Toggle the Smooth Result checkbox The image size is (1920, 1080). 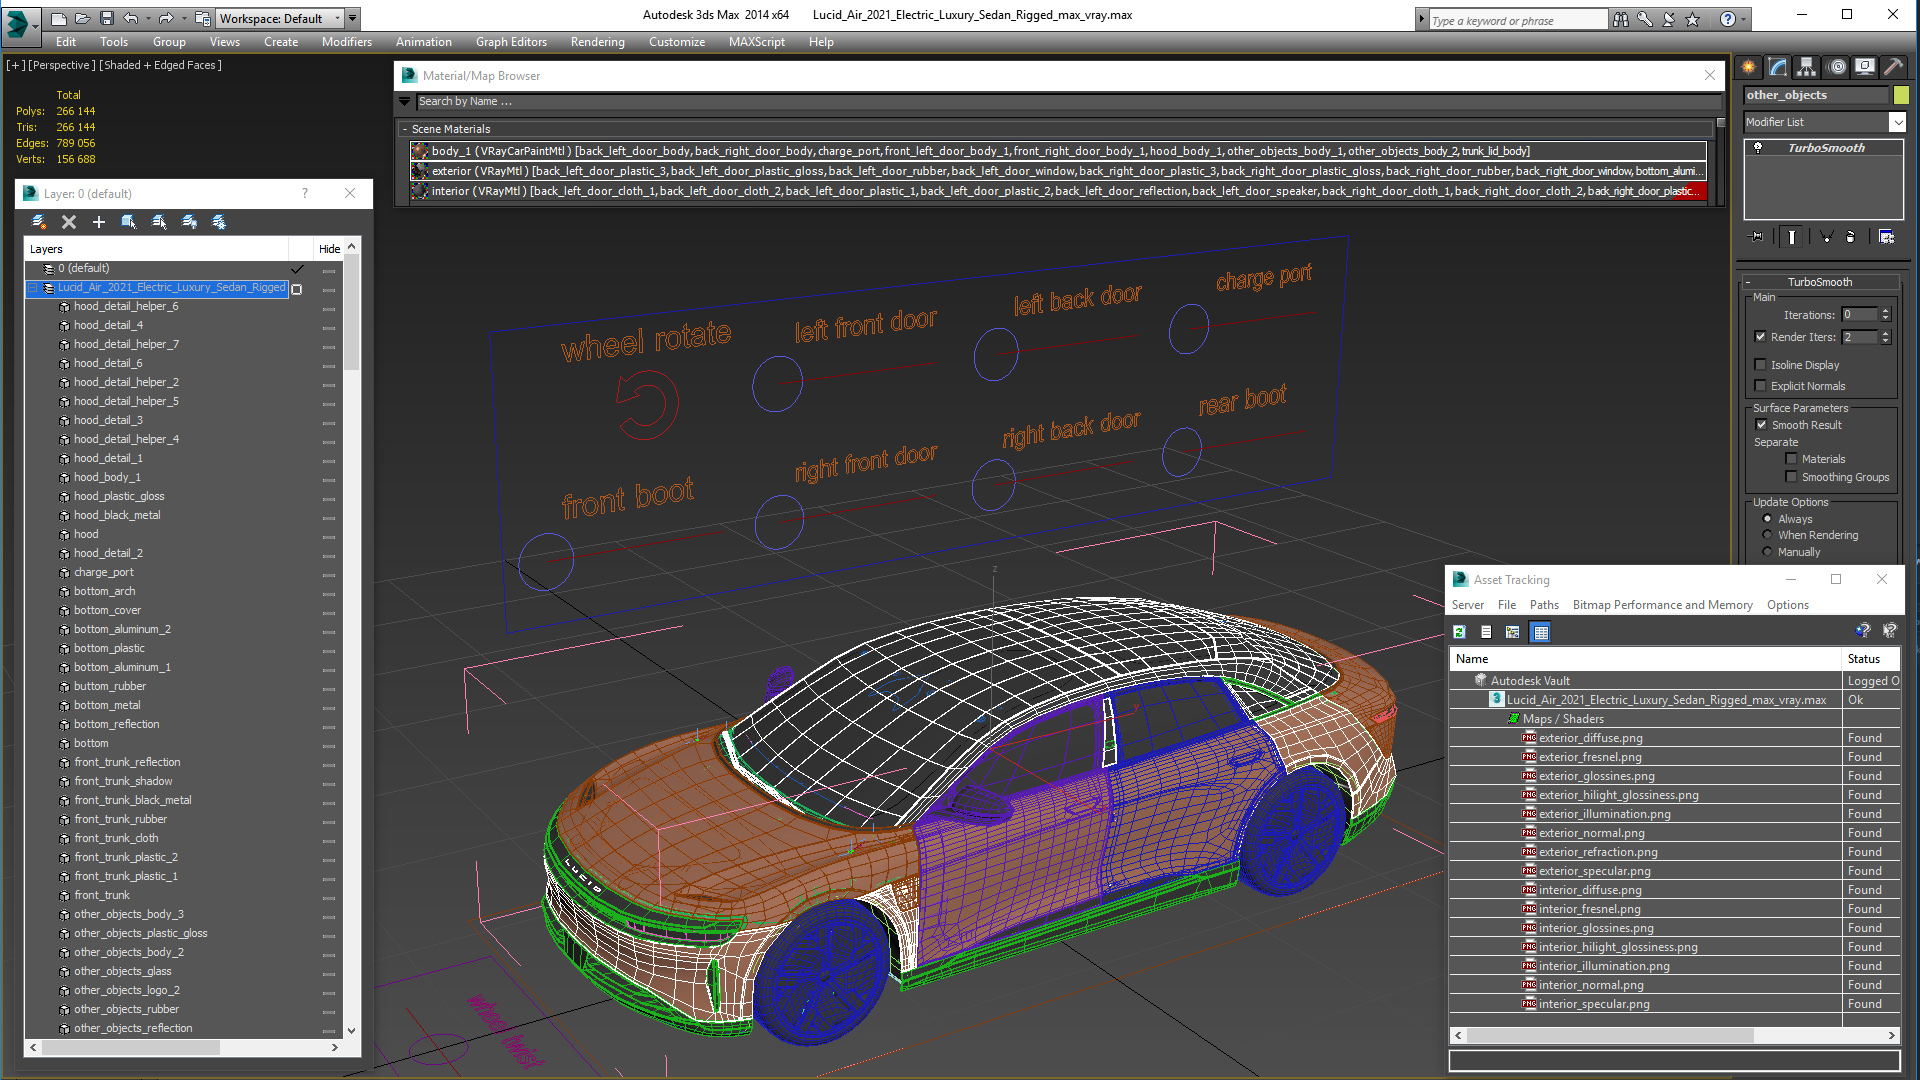point(1762,425)
